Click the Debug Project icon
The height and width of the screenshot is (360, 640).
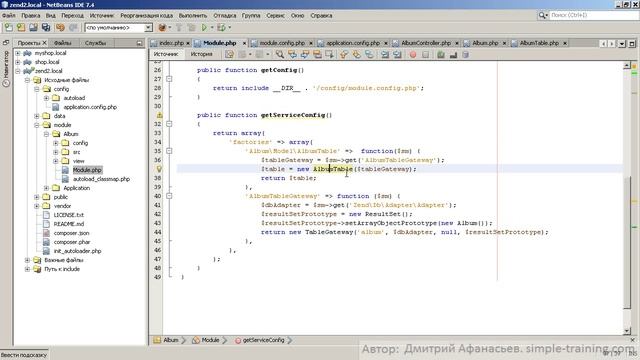pos(221,27)
